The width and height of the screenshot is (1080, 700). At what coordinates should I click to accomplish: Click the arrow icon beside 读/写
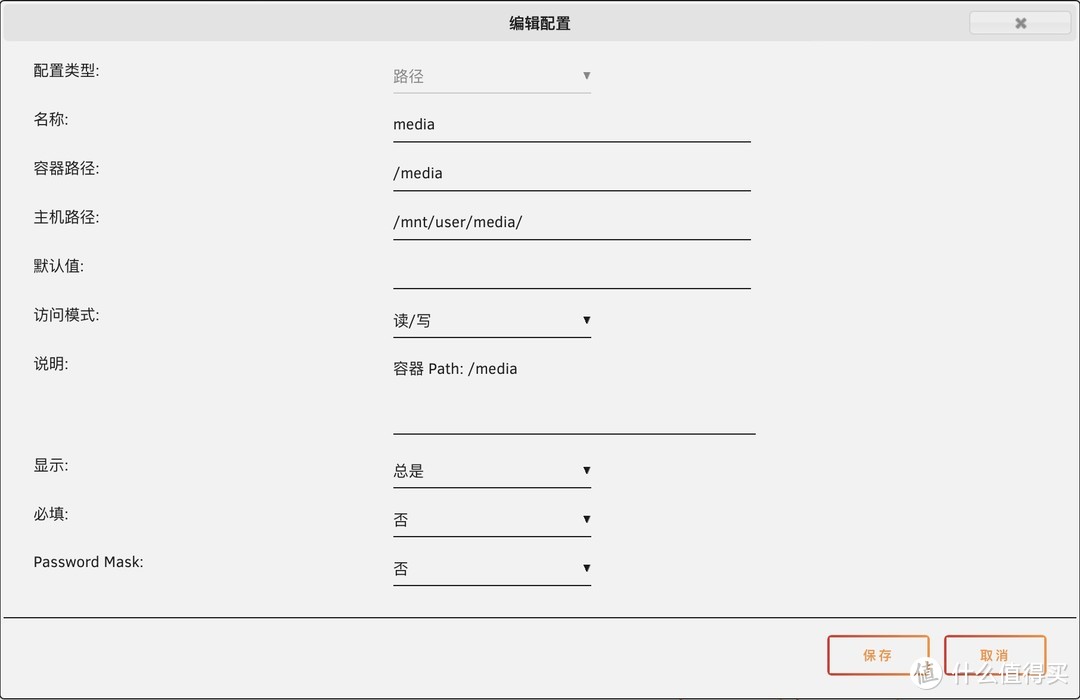tap(586, 321)
